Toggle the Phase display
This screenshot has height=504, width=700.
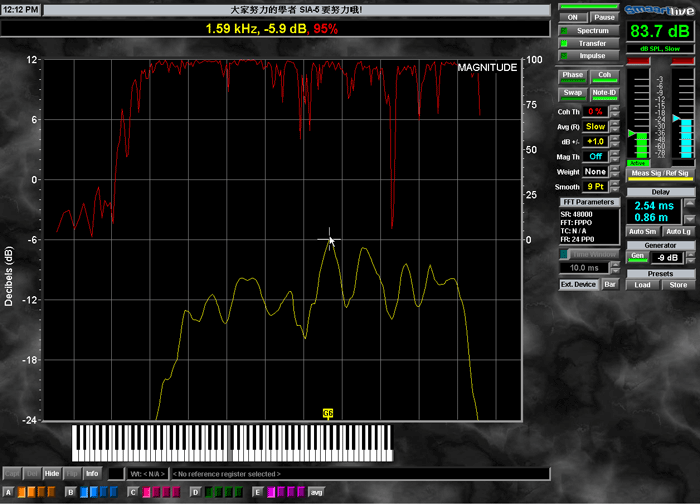572,75
